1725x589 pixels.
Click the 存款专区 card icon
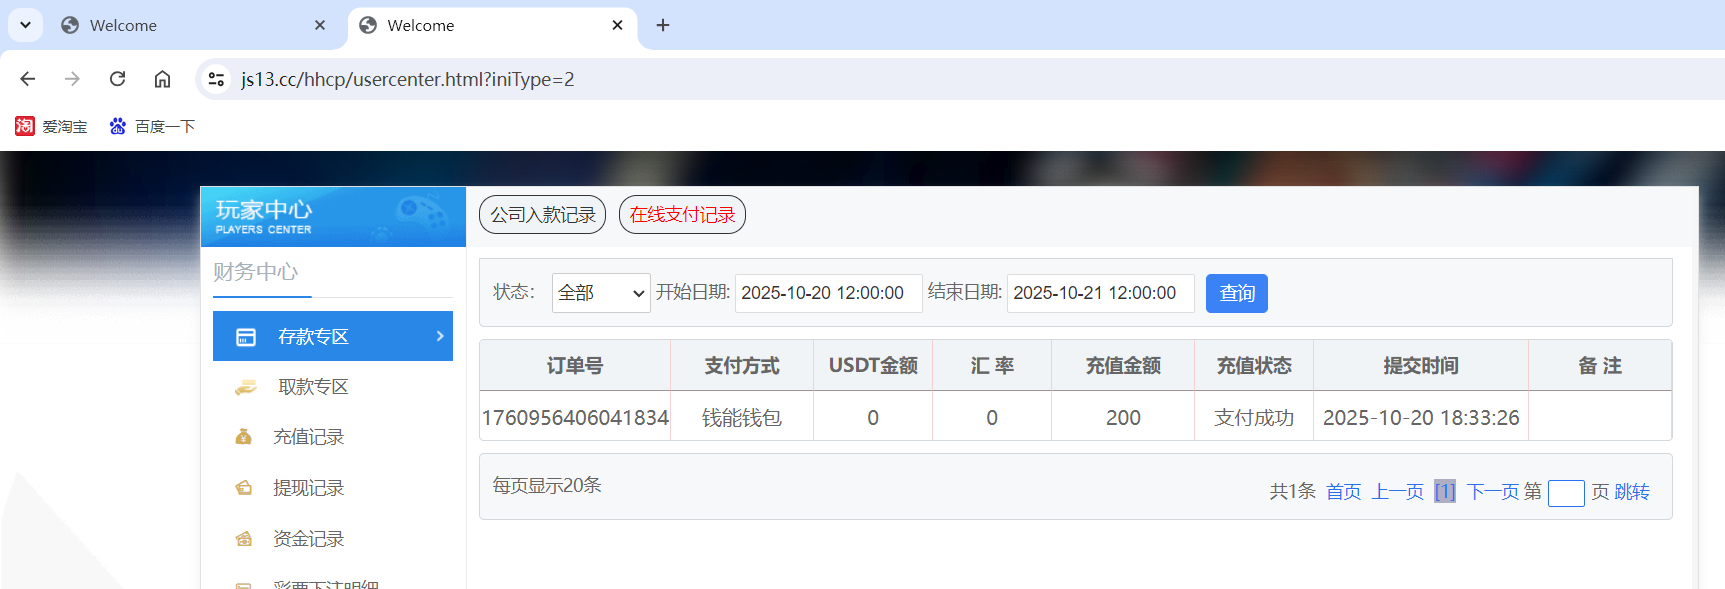click(x=246, y=337)
